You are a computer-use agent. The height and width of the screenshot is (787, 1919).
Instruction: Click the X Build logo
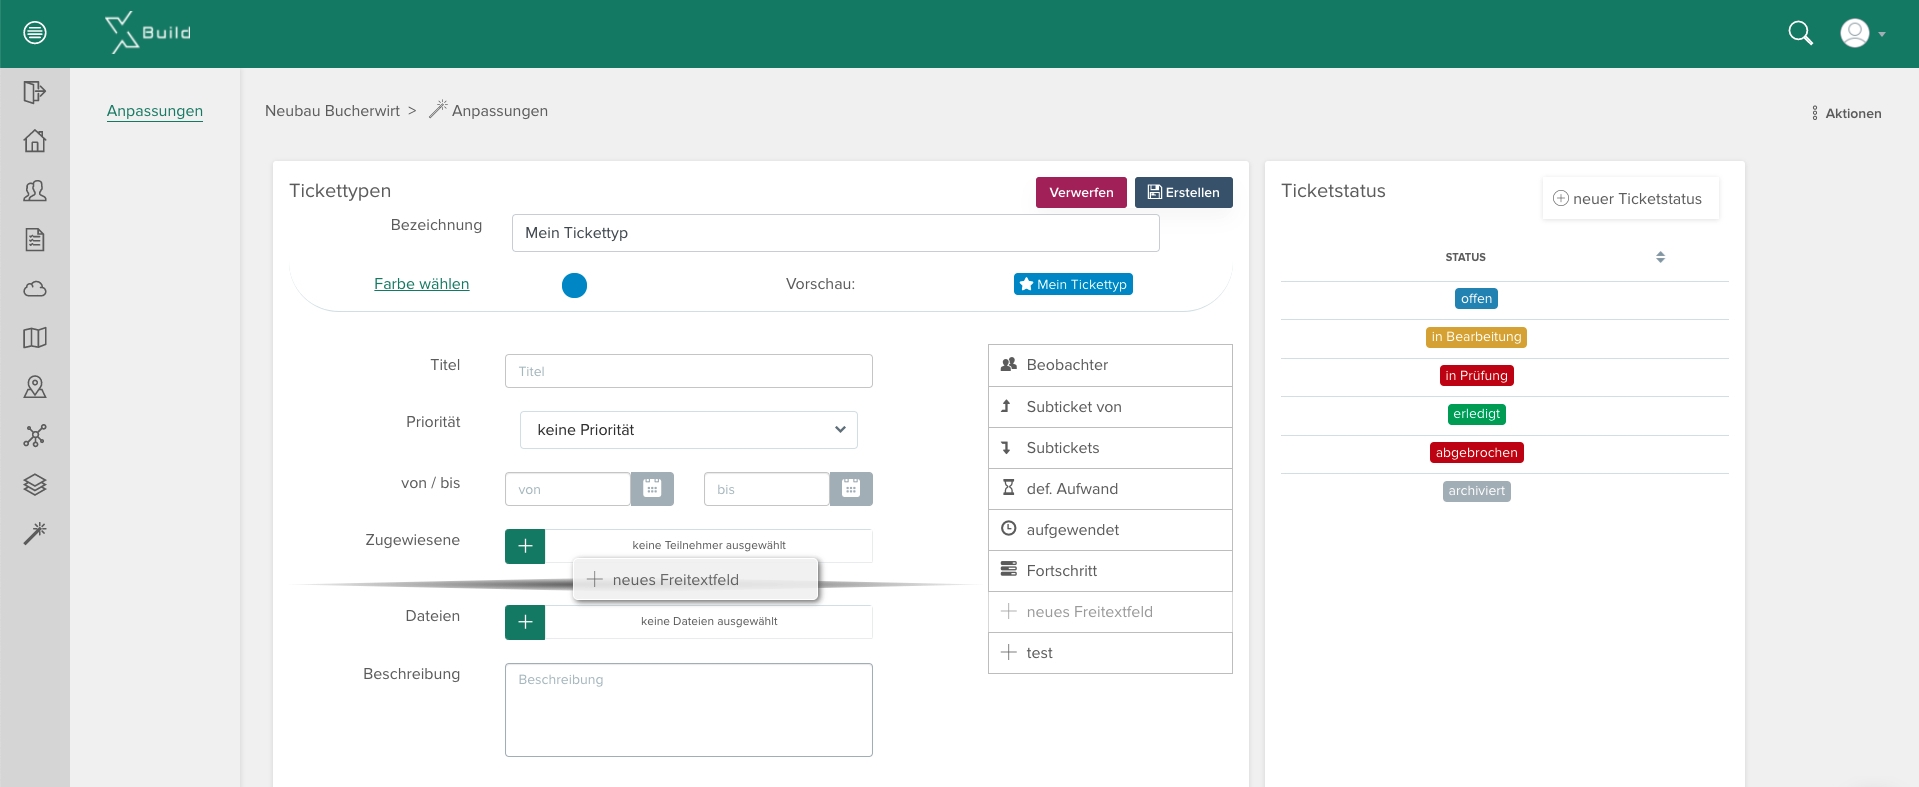(148, 33)
